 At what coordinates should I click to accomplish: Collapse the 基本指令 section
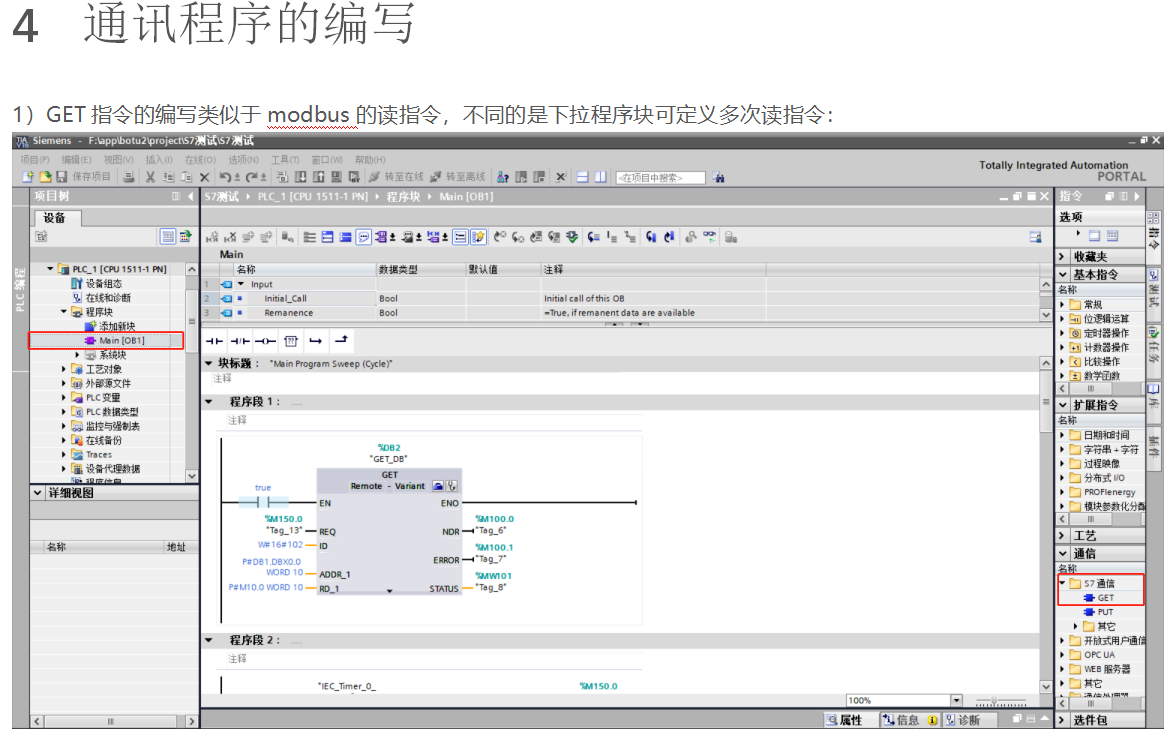point(1062,274)
